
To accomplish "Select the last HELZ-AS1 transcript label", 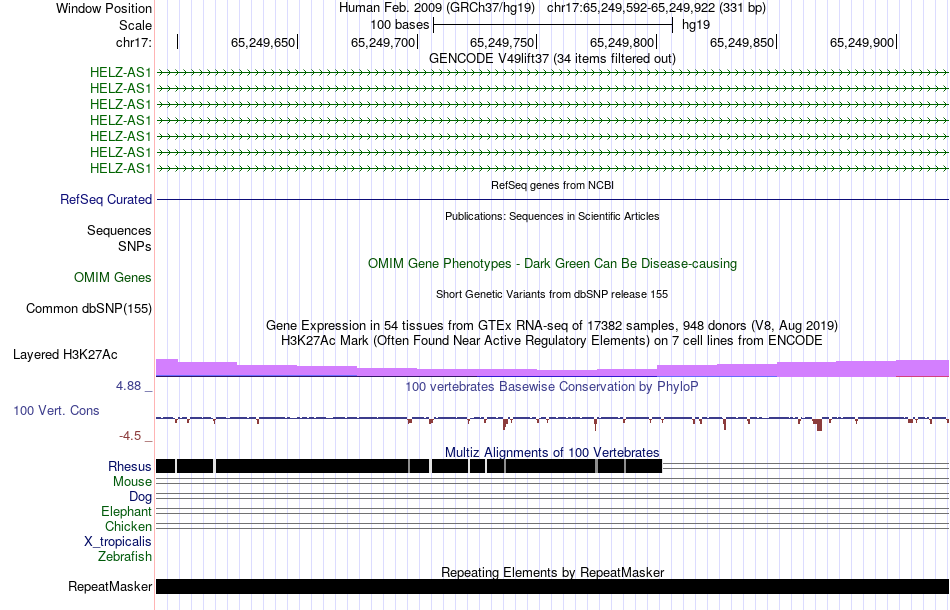I will pyautogui.click(x=121, y=168).
